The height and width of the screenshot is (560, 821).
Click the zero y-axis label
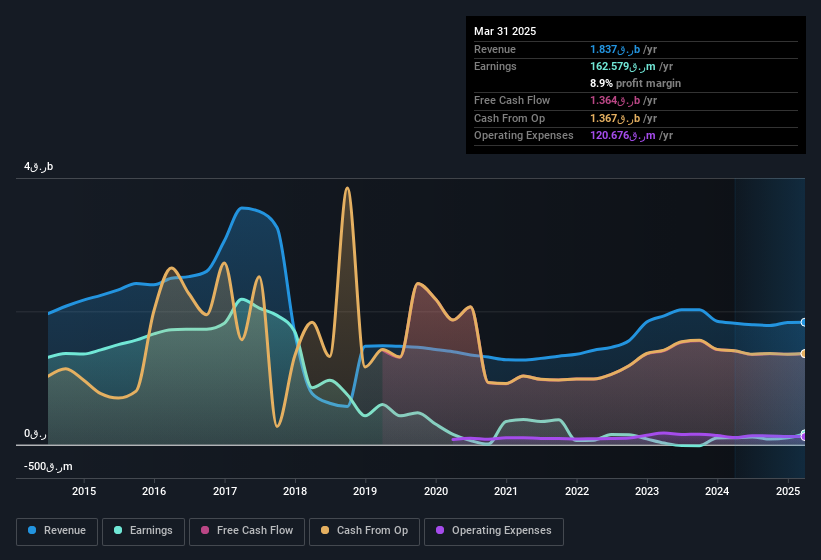[x=35, y=434]
